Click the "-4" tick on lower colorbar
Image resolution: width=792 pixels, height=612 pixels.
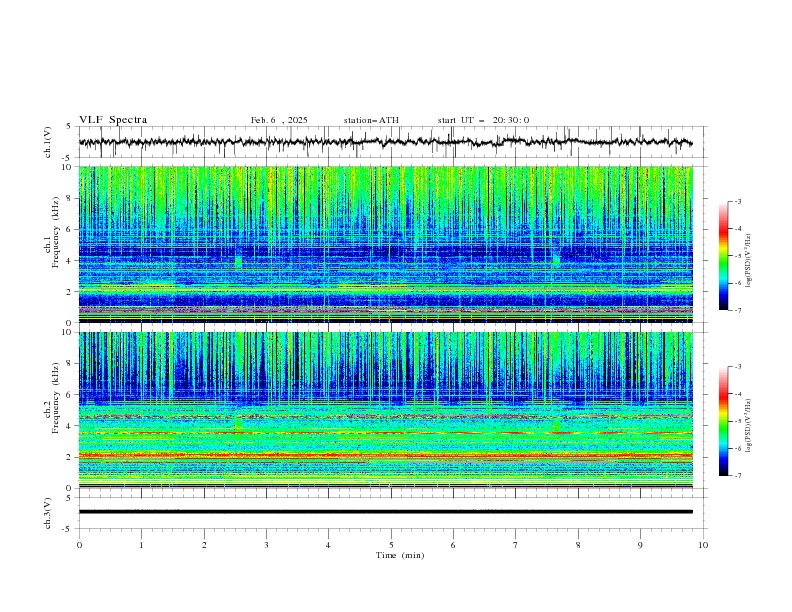[x=737, y=394]
